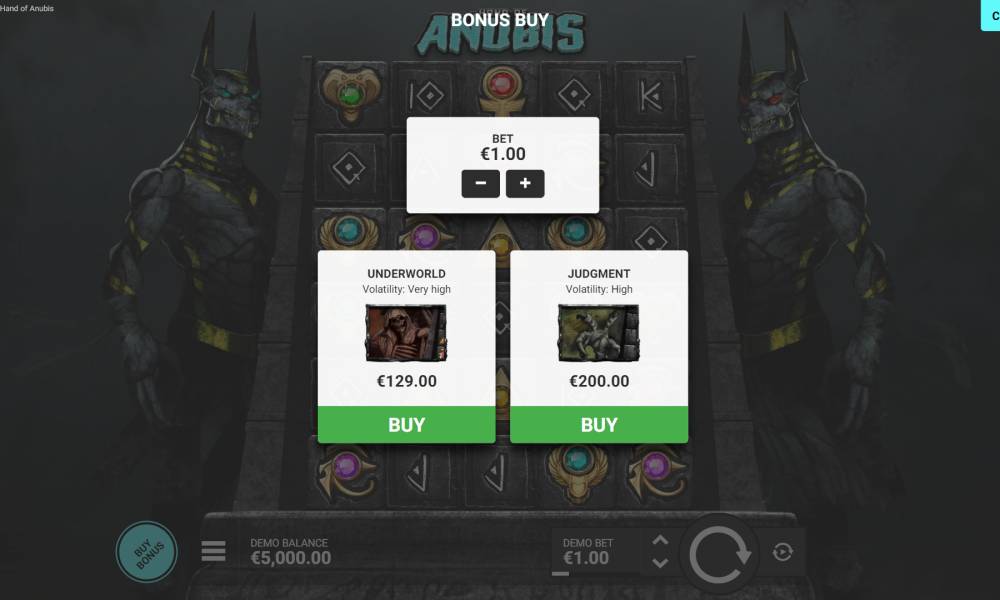Open the hamburger menu
Image resolution: width=1000 pixels, height=600 pixels.
pos(213,551)
